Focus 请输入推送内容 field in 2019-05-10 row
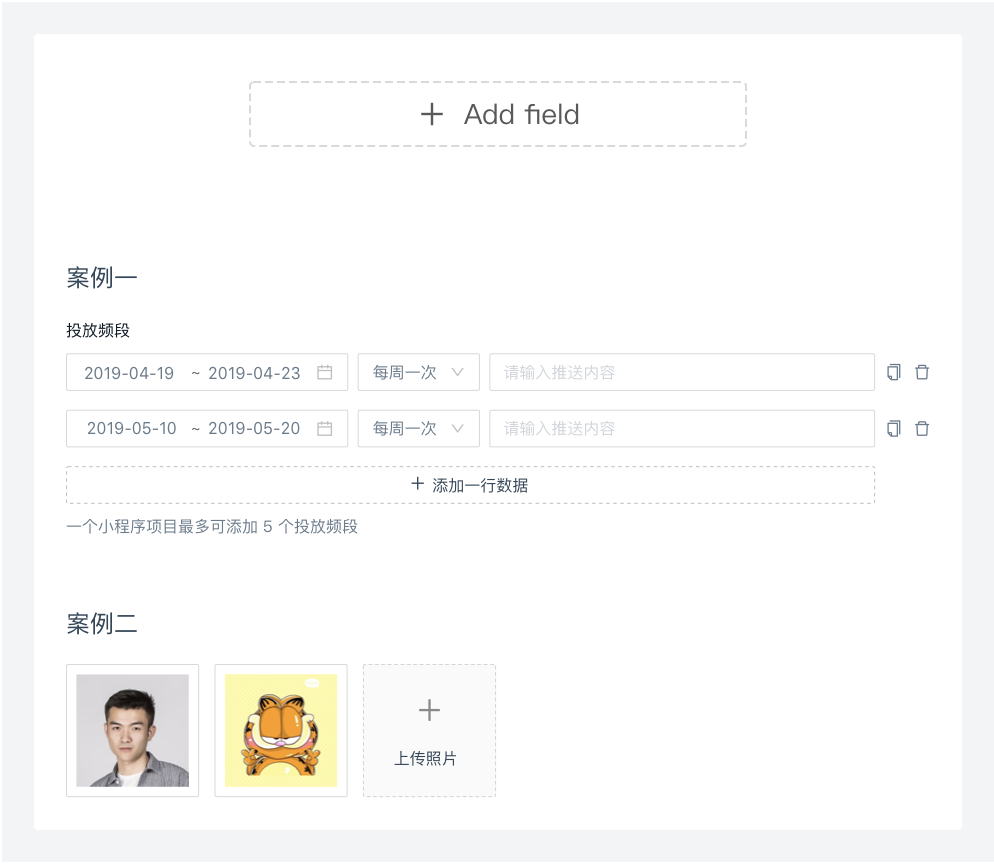The height and width of the screenshot is (864, 994). pyautogui.click(x=682, y=429)
